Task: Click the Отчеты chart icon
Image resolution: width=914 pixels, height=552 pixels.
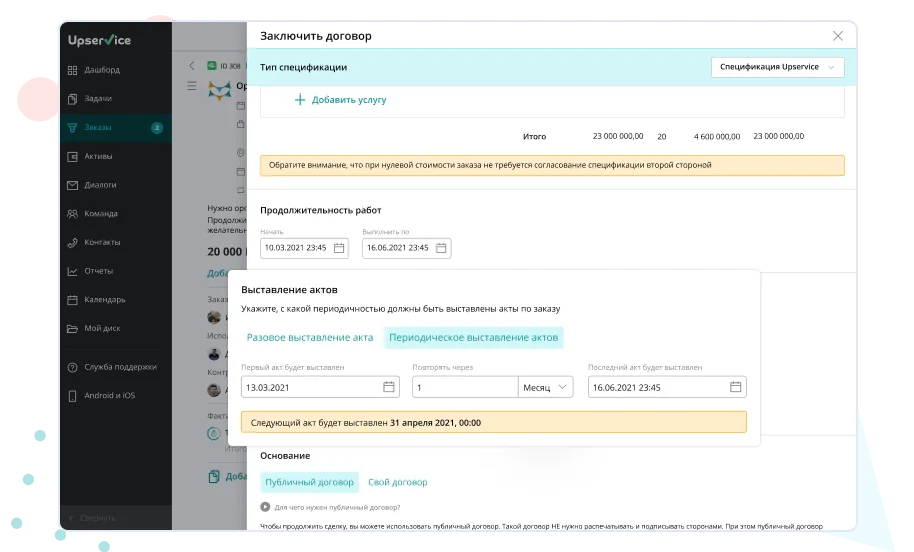Action: [72, 271]
